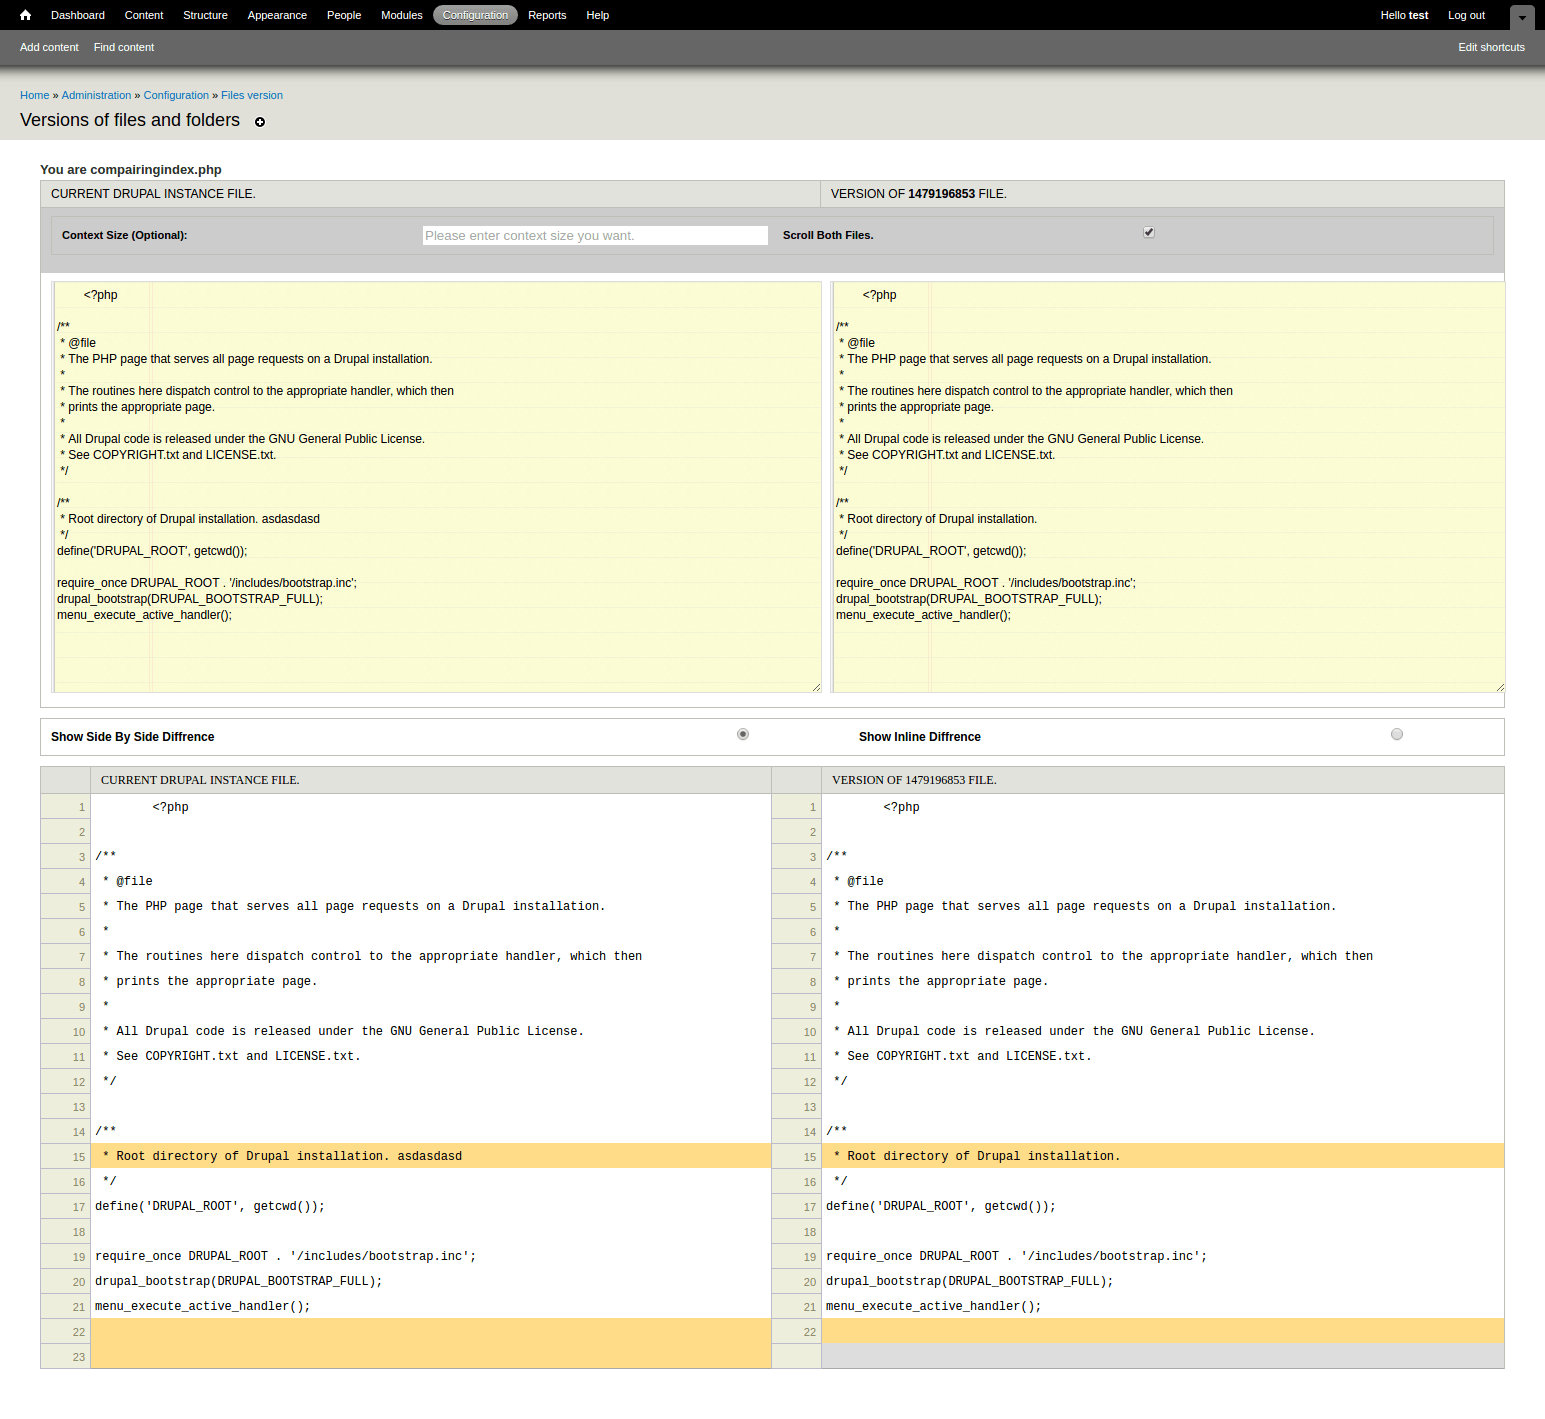Open the Structure menu
The width and height of the screenshot is (1545, 1419).
tap(205, 15)
